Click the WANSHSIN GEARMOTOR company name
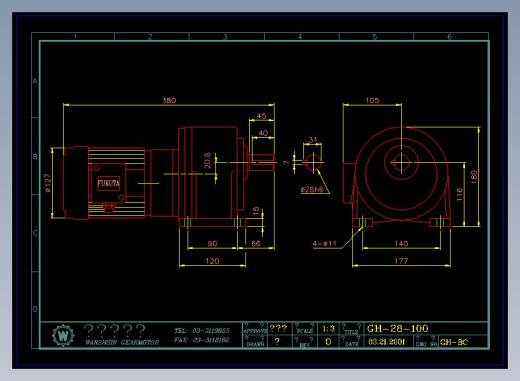 pos(122,342)
